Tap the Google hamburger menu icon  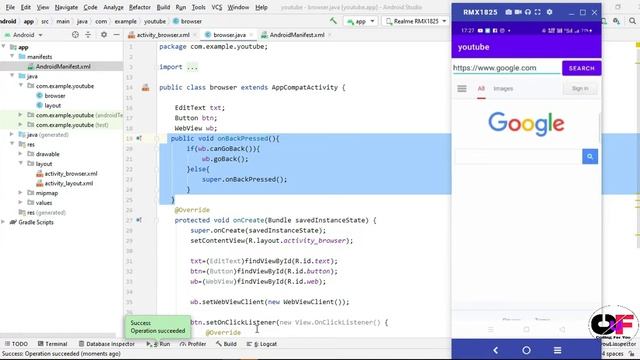coord(462,89)
